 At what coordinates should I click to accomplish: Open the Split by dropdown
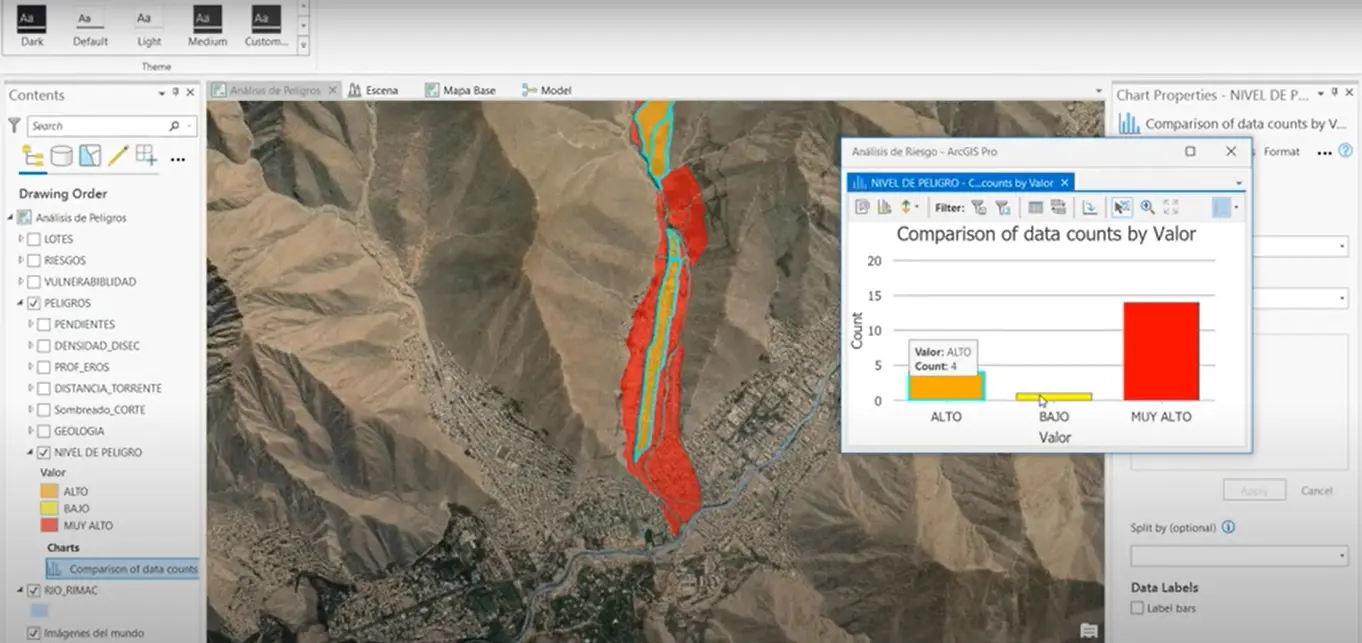click(1239, 555)
